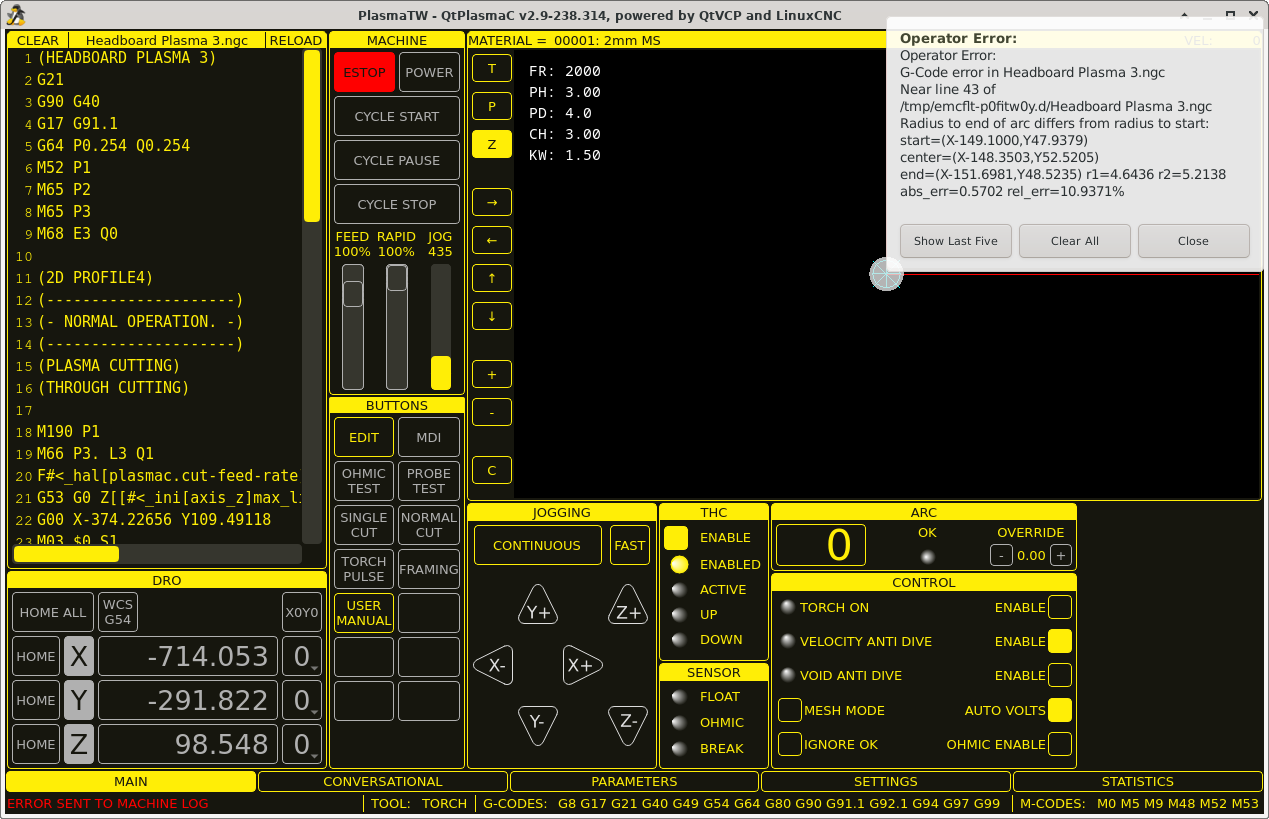Screen dimensions: 1269x819
Task: Jog X axis negative with X- arrow
Action: pyautogui.click(x=492, y=665)
